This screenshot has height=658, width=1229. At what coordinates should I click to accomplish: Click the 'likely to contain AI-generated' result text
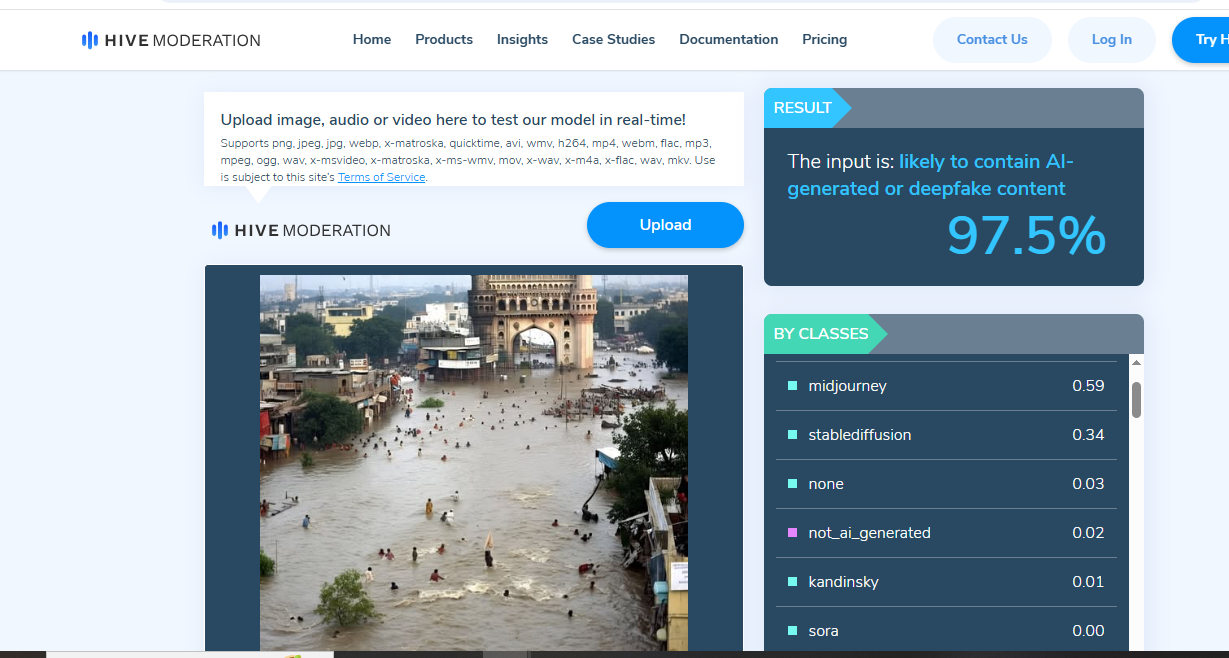930,175
